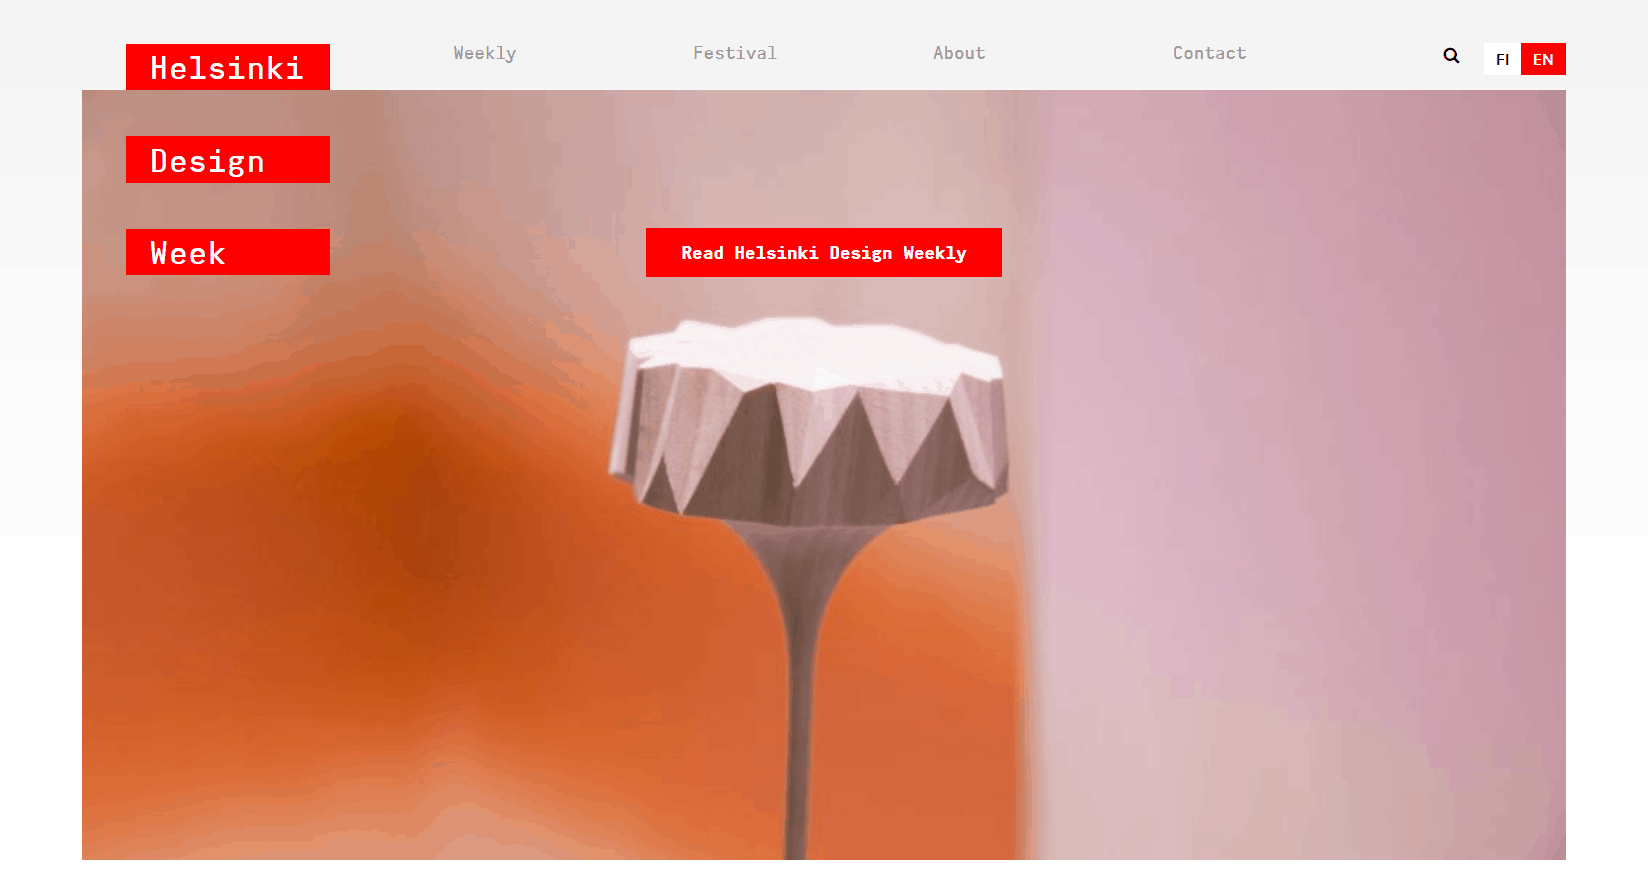Screen dimensions: 1648x891
Task: Click empty header space between About and Contact
Action: (x=1078, y=53)
